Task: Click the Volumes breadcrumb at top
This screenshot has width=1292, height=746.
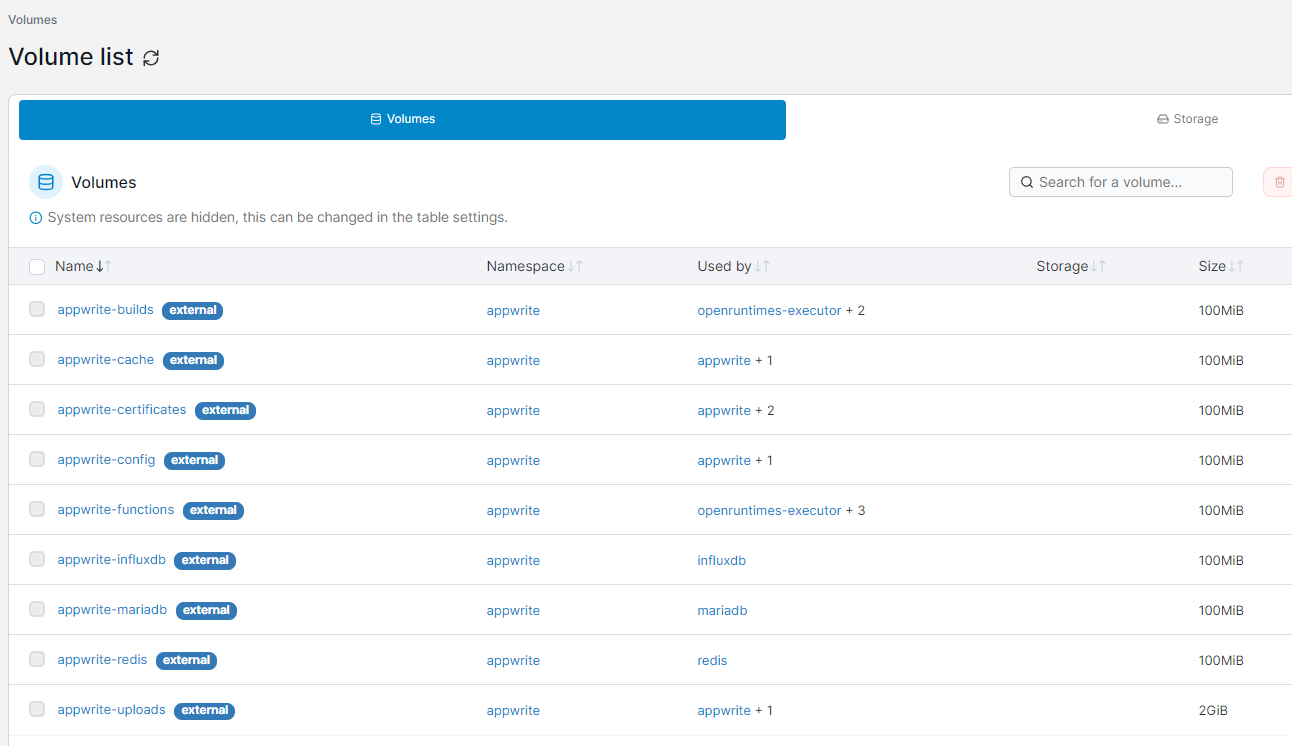Action: (x=33, y=20)
